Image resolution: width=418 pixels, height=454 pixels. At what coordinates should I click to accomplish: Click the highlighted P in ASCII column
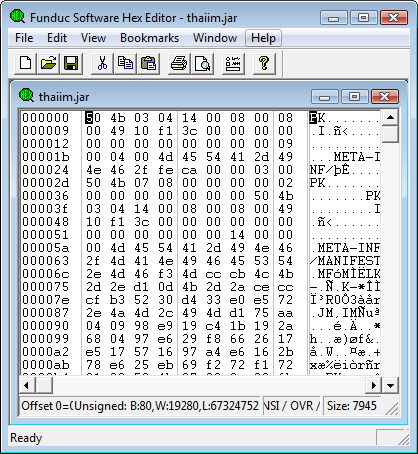313,118
